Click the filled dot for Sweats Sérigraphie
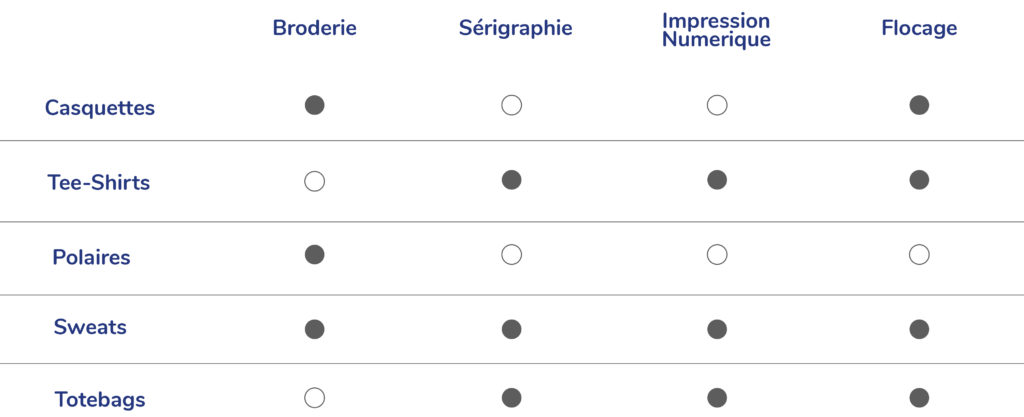This screenshot has height=417, width=1024. (x=511, y=329)
